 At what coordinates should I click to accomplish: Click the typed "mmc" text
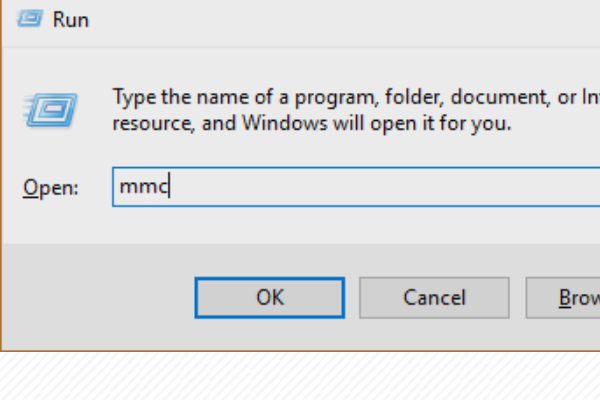143,186
